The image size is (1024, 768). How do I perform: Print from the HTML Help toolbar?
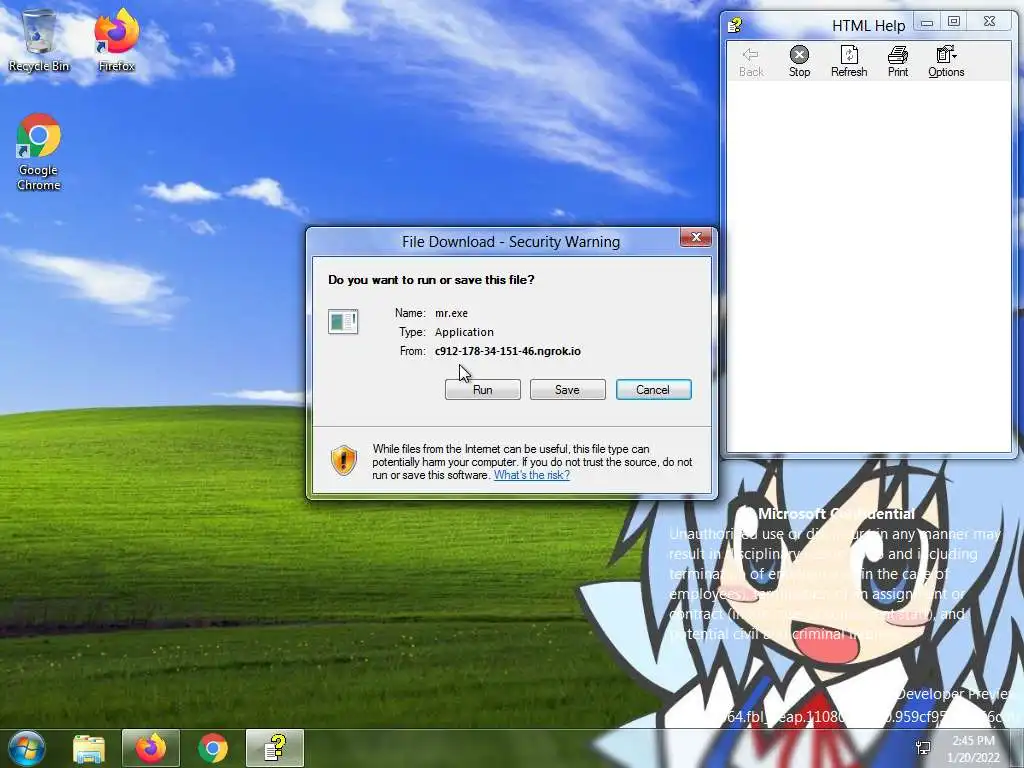[x=898, y=62]
